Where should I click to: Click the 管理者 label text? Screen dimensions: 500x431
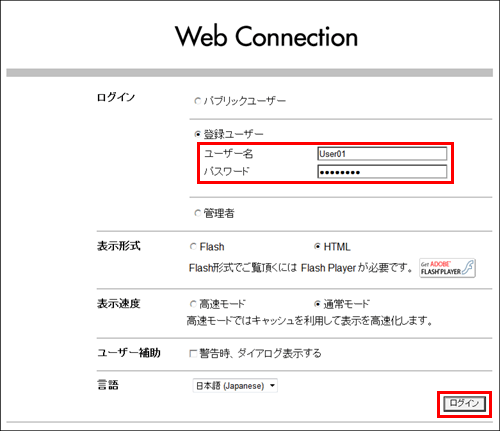(219, 213)
